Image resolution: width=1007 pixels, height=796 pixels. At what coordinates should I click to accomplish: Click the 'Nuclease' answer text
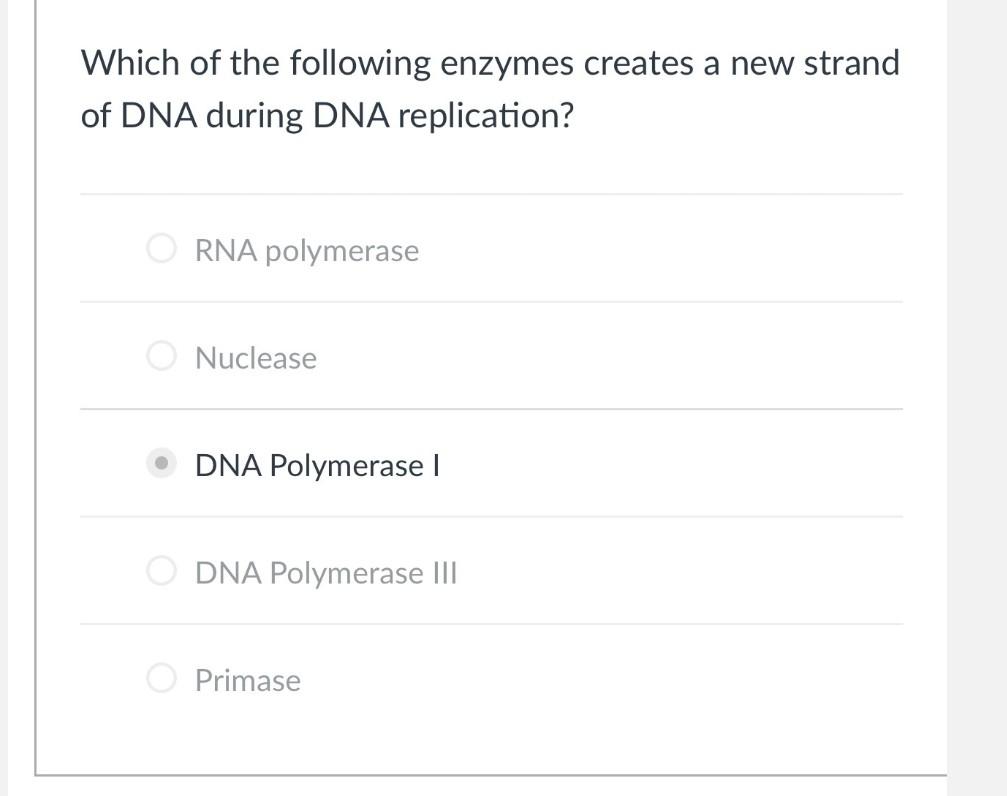(256, 357)
